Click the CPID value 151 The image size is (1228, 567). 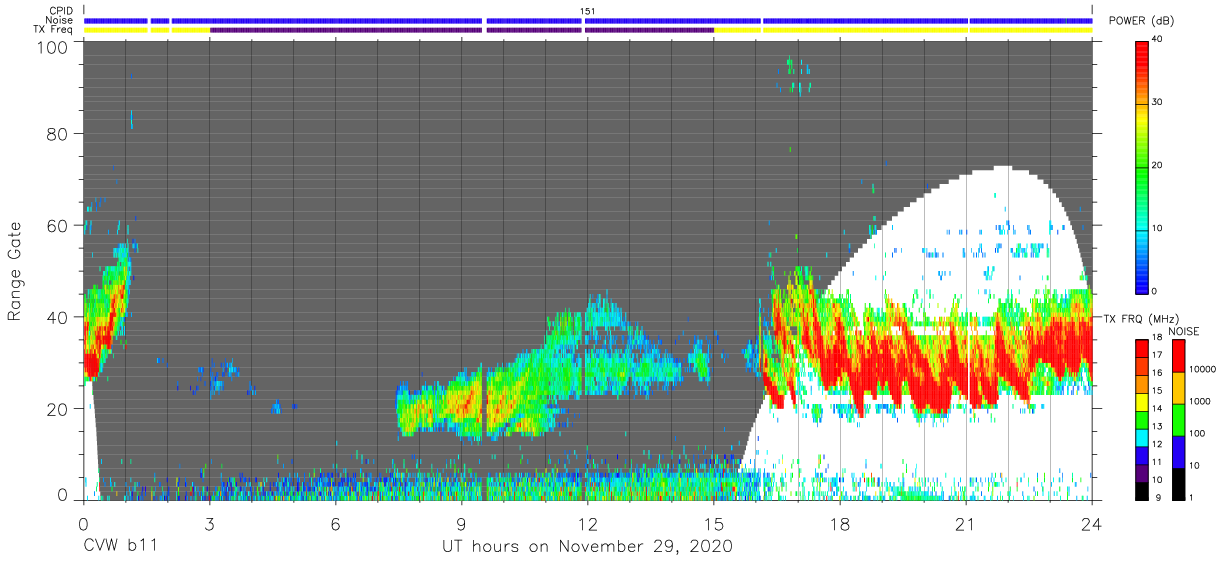(588, 11)
